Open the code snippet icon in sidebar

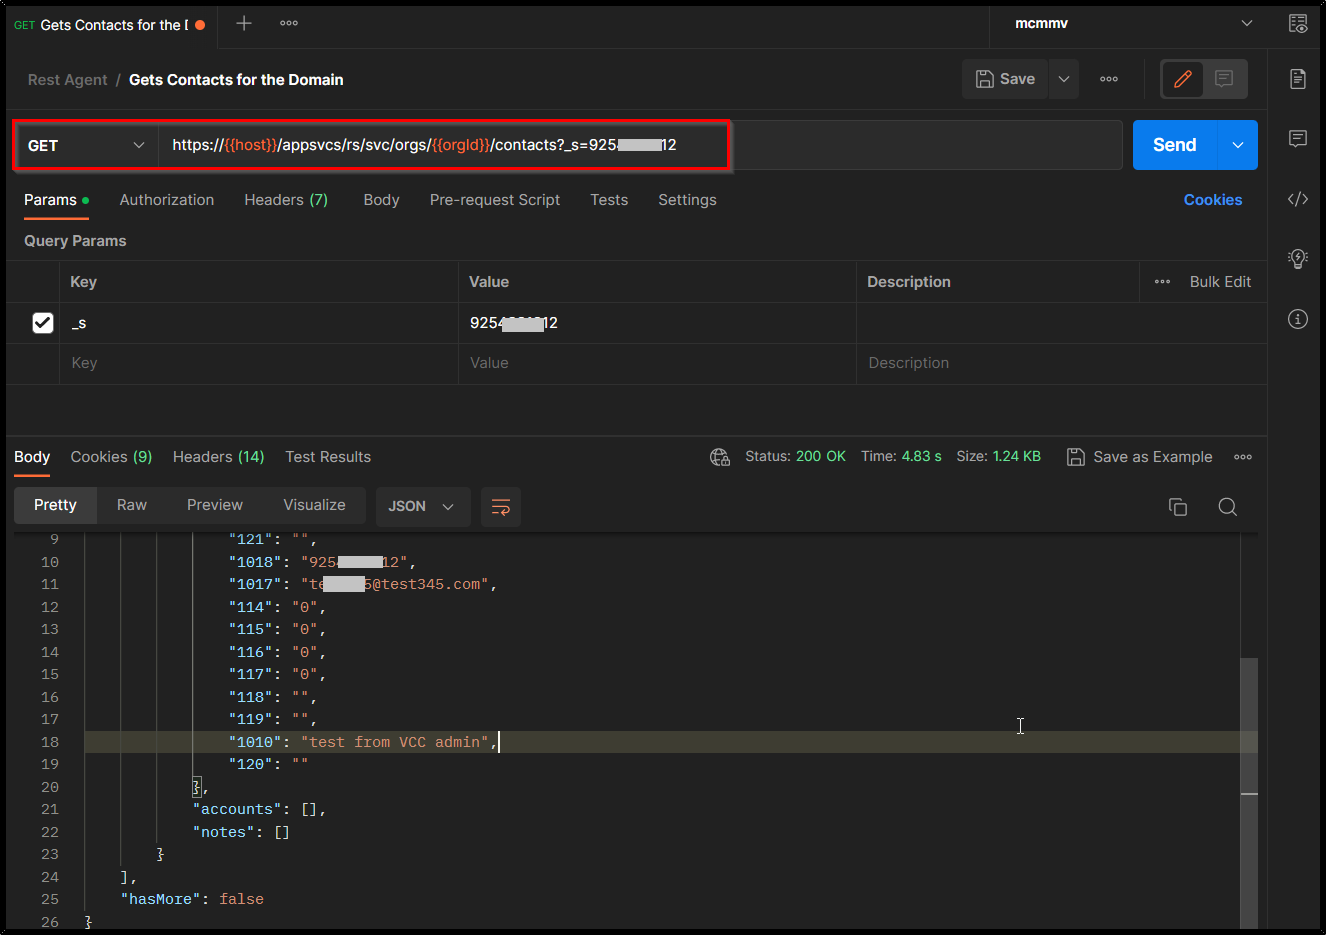1298,199
